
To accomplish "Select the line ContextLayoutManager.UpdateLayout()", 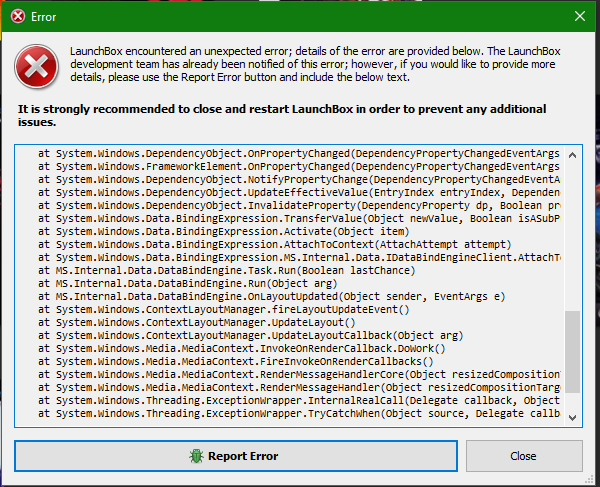I will (197, 322).
